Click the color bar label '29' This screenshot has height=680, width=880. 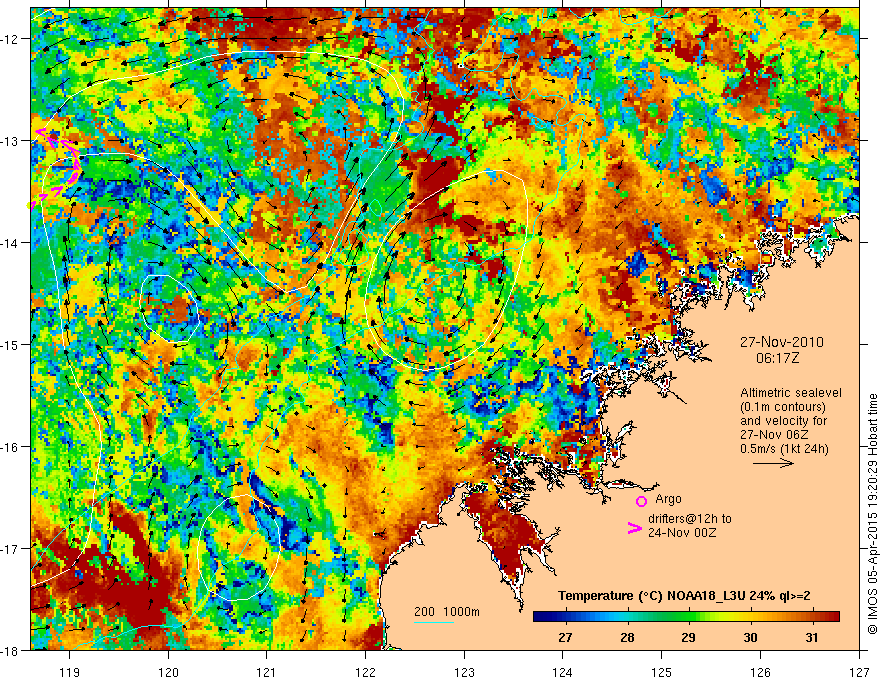pos(689,637)
